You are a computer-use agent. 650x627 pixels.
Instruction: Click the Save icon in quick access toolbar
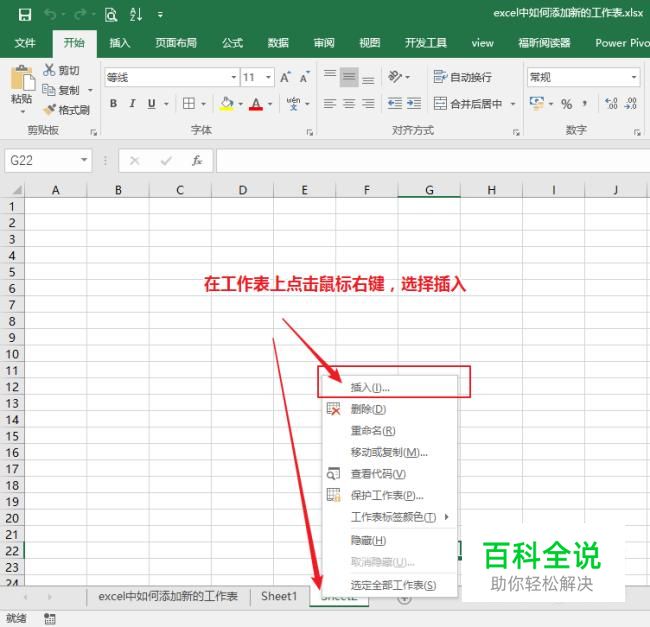click(x=25, y=15)
